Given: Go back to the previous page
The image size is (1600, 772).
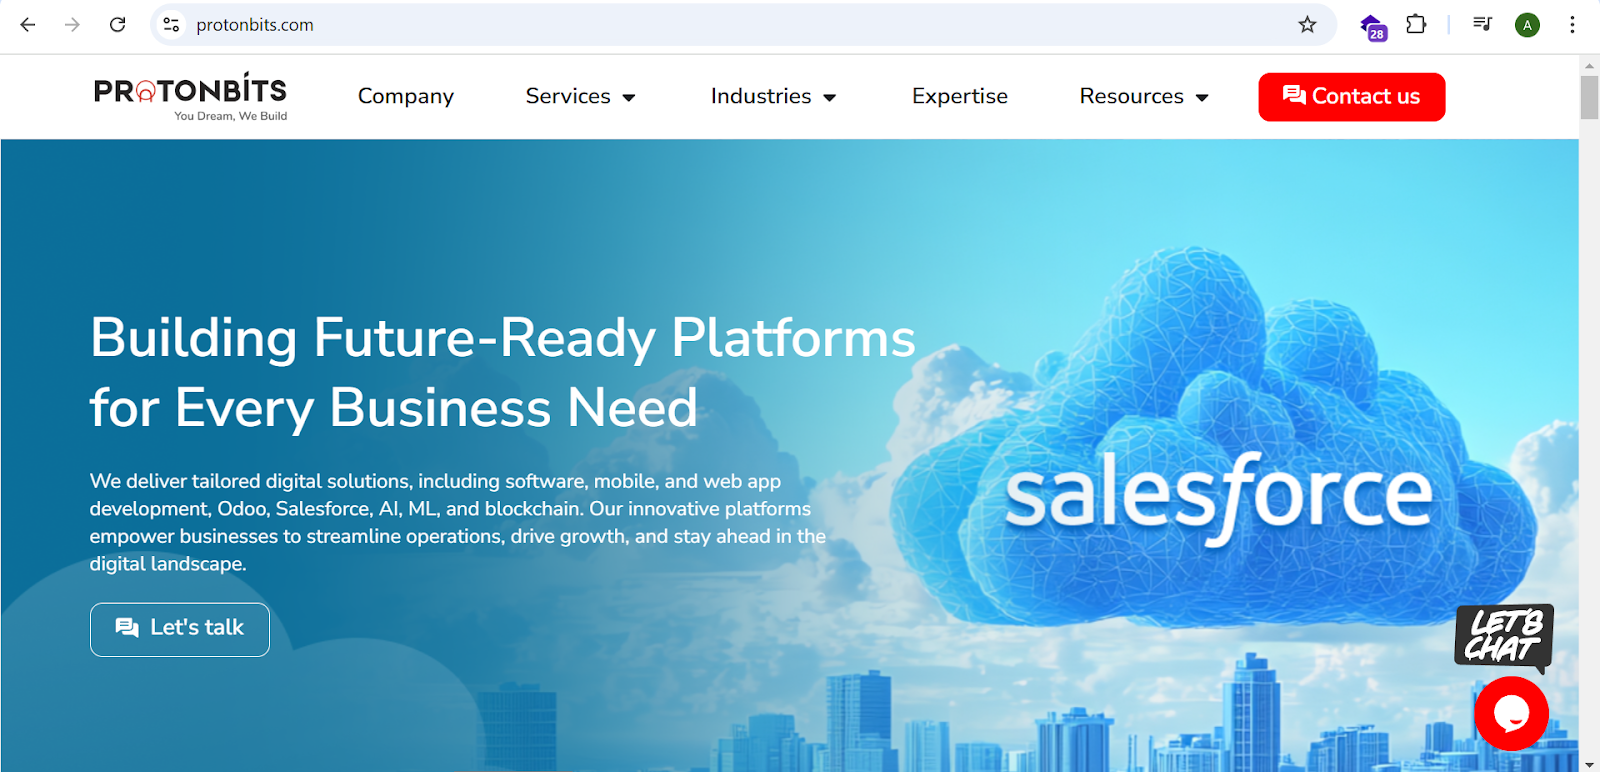Looking at the screenshot, I should click(28, 25).
